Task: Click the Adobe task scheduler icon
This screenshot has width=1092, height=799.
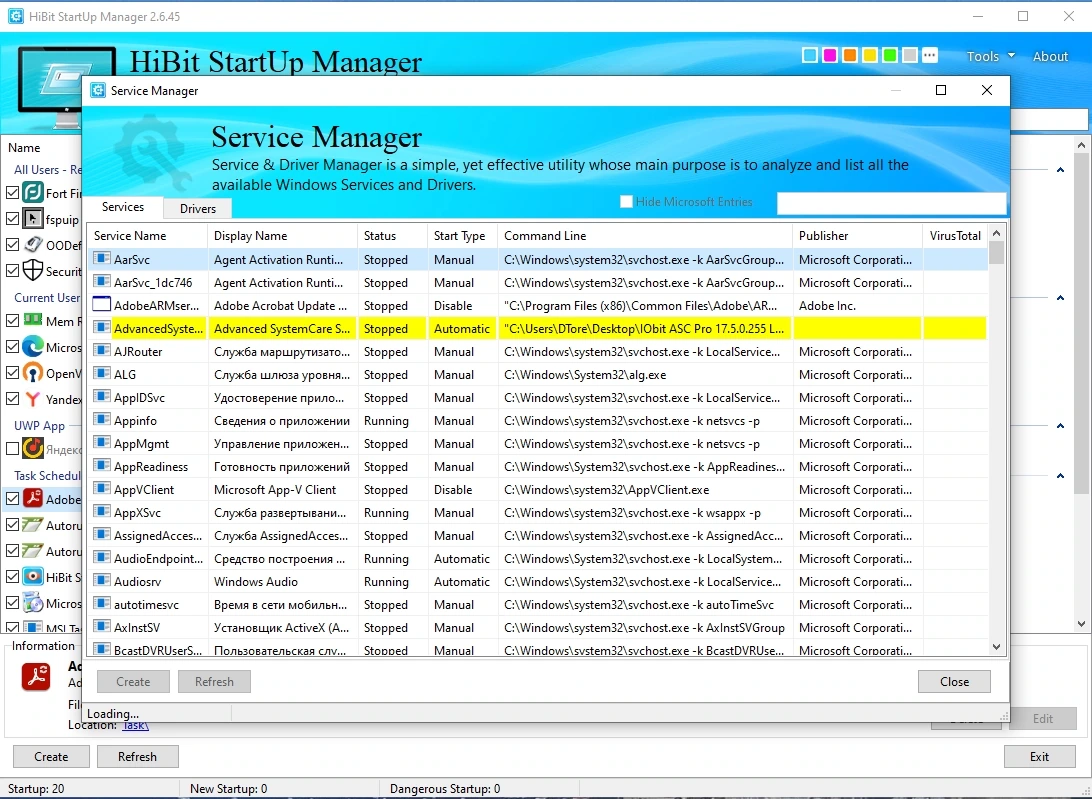Action: coord(33,499)
